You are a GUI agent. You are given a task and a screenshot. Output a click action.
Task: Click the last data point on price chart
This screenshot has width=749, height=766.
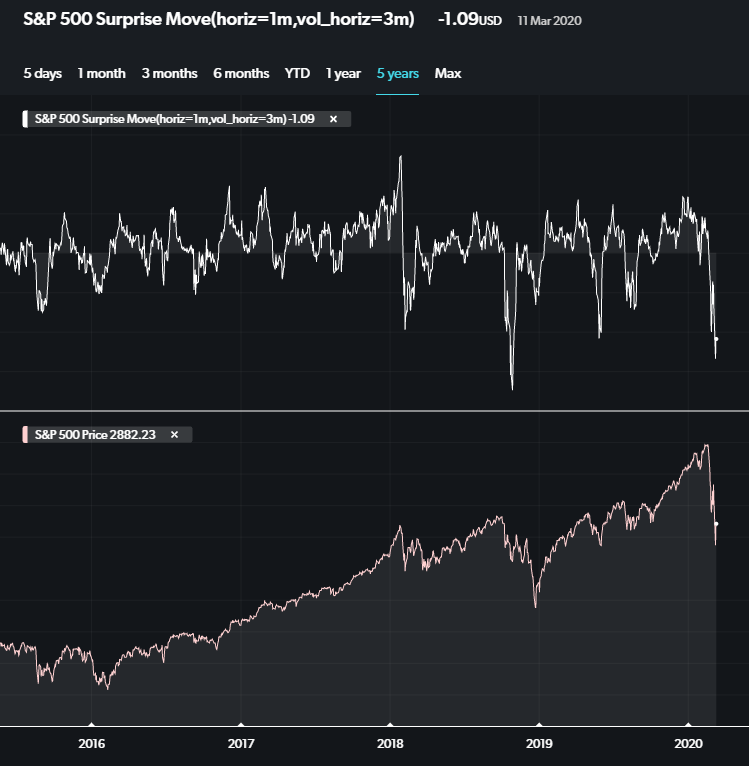coord(716,524)
